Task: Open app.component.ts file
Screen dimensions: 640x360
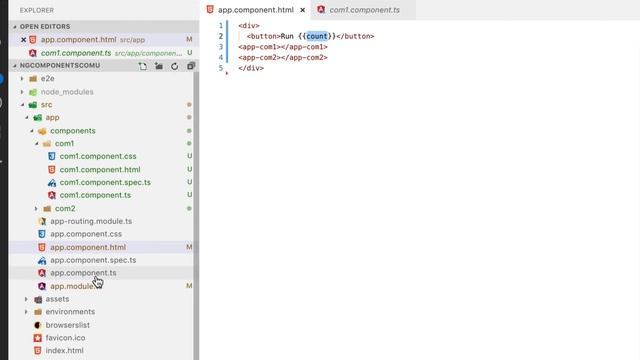Action: coord(83,273)
